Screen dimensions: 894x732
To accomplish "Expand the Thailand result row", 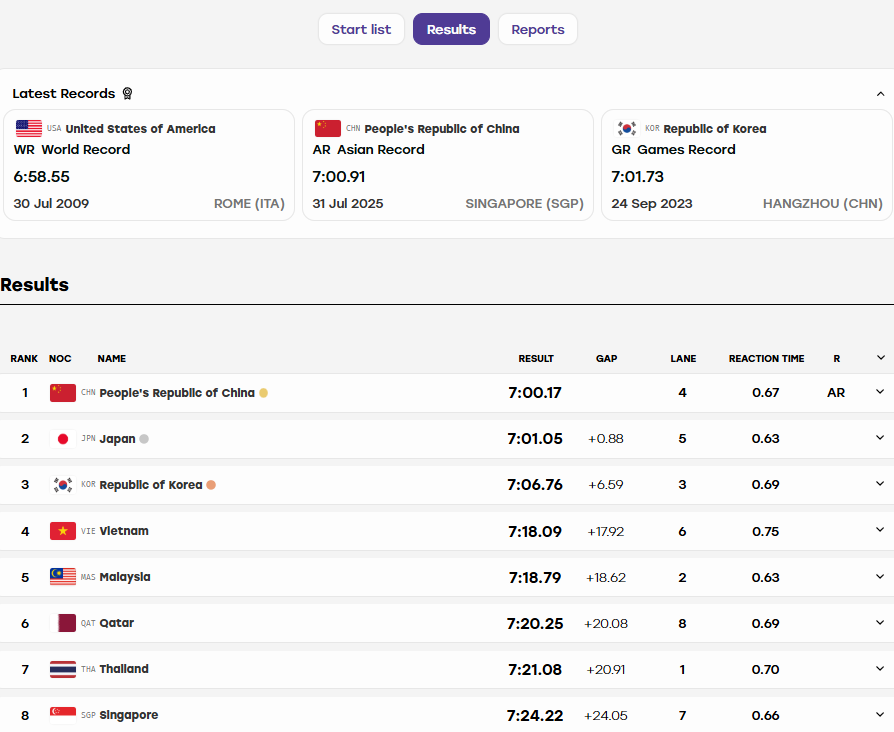I will (x=880, y=669).
